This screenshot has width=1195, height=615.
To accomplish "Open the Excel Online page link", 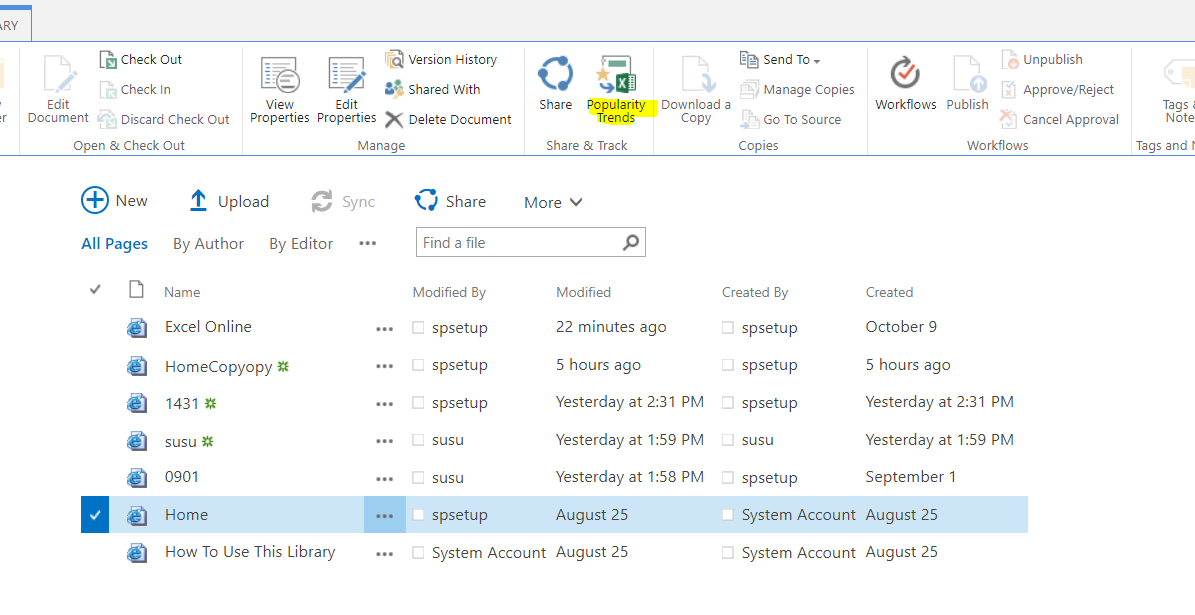I will click(208, 327).
